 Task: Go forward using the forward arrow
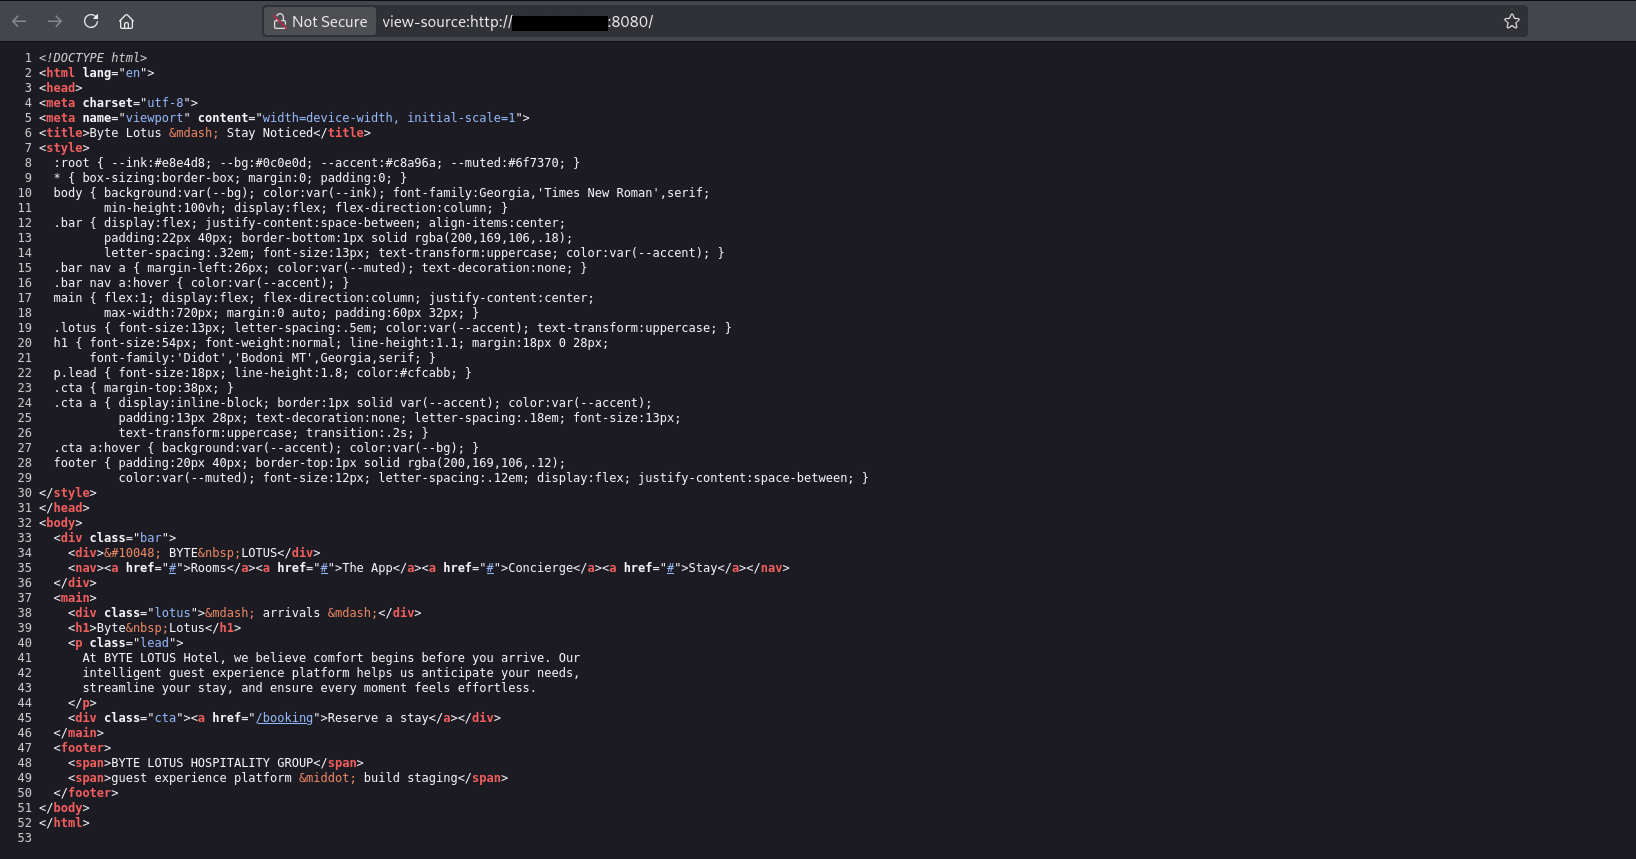tap(55, 21)
